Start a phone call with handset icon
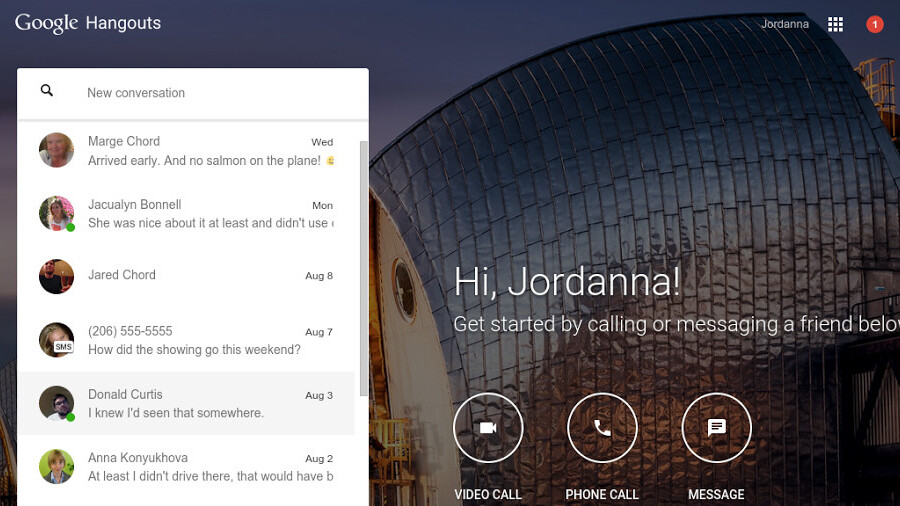Viewport: 900px width, 506px height. coord(602,428)
